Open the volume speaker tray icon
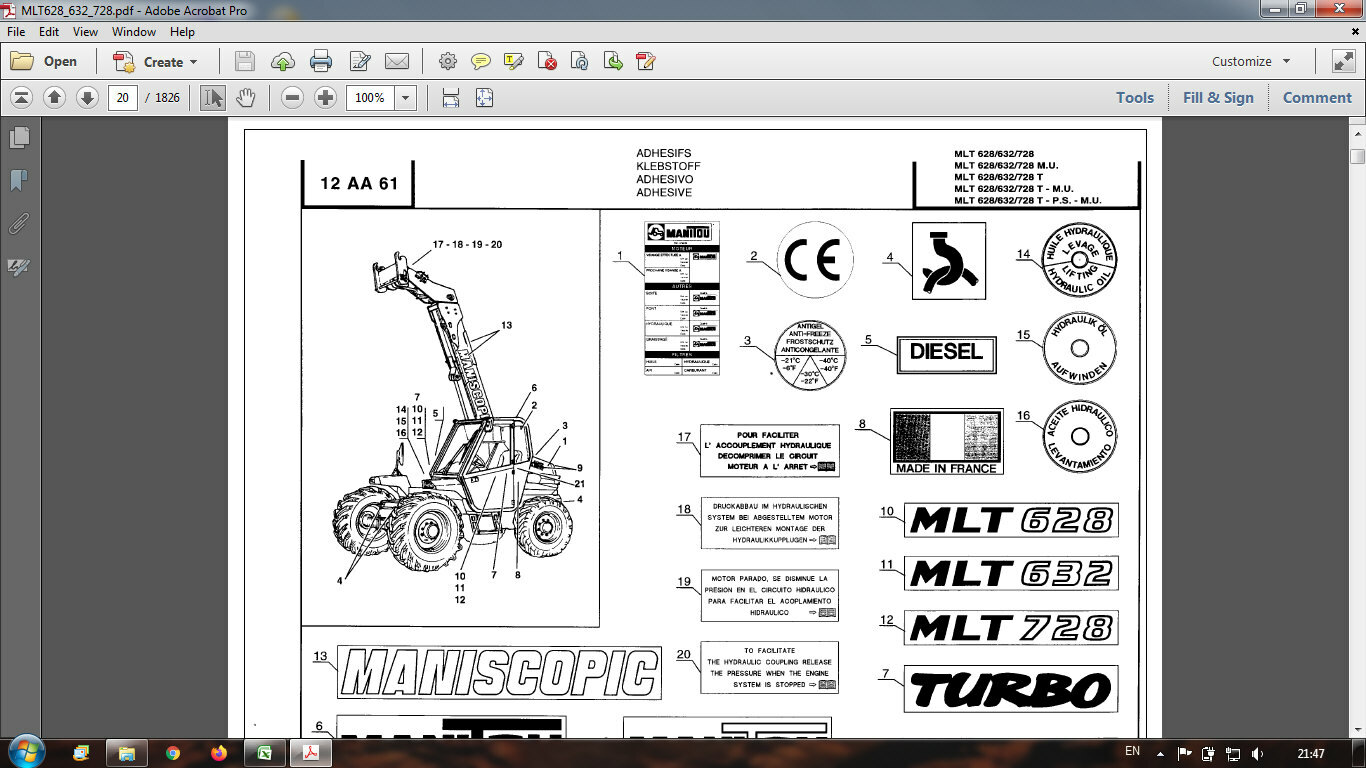Image resolution: width=1366 pixels, height=768 pixels. [x=1258, y=753]
